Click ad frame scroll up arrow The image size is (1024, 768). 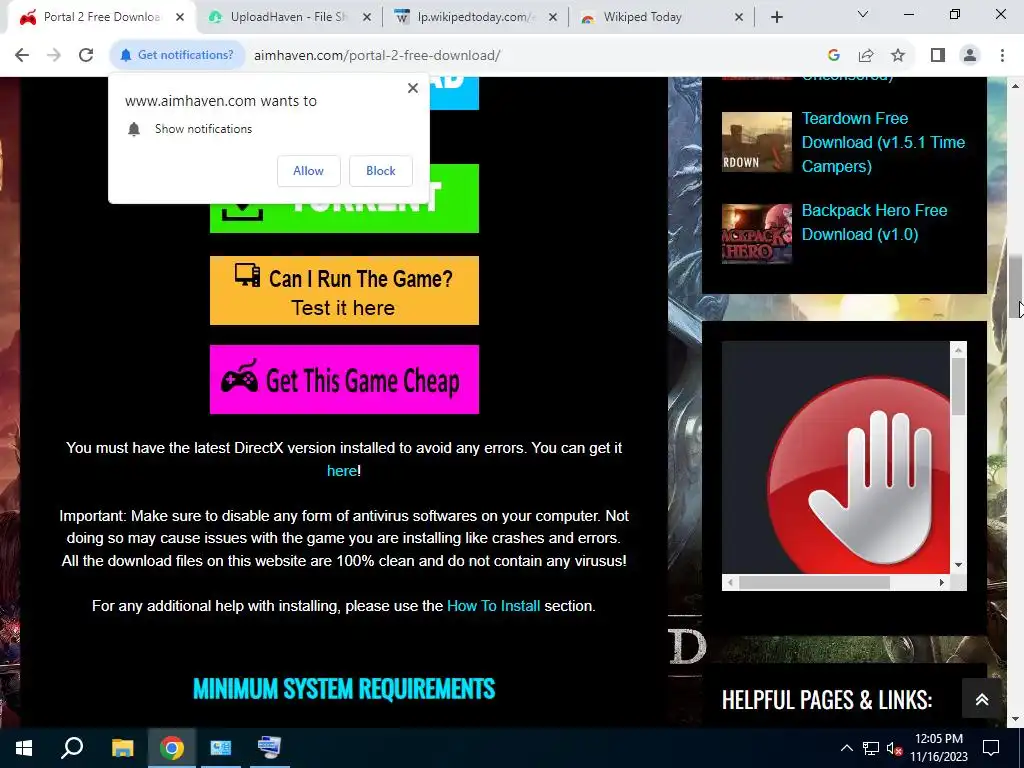tap(958, 351)
